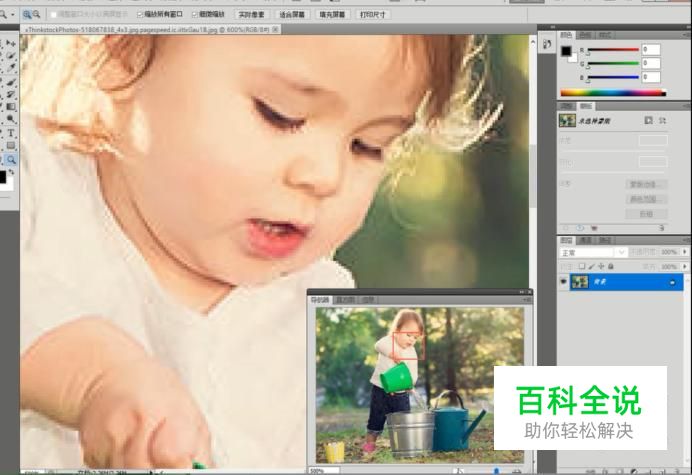Open the layer opacity slider arrow
This screenshot has width=692, height=475.
684,252
